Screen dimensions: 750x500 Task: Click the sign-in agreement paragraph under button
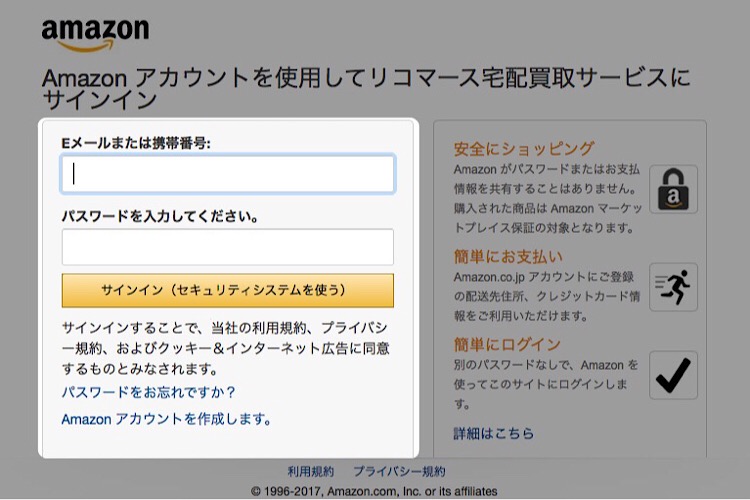click(225, 348)
